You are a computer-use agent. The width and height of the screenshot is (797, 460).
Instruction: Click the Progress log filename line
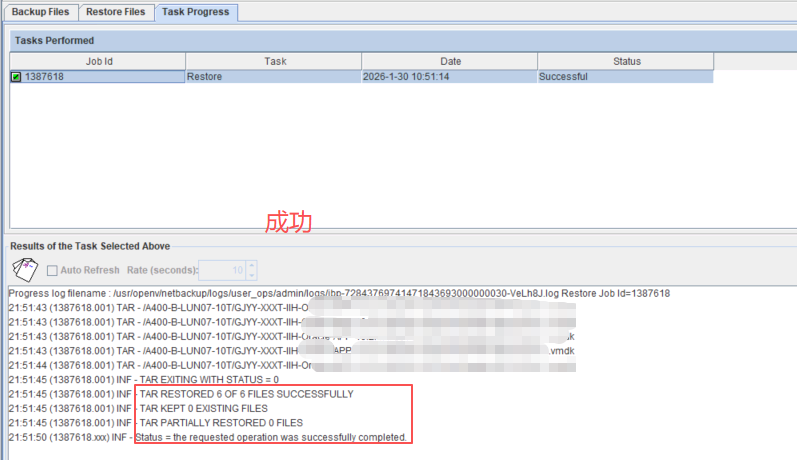(x=339, y=293)
